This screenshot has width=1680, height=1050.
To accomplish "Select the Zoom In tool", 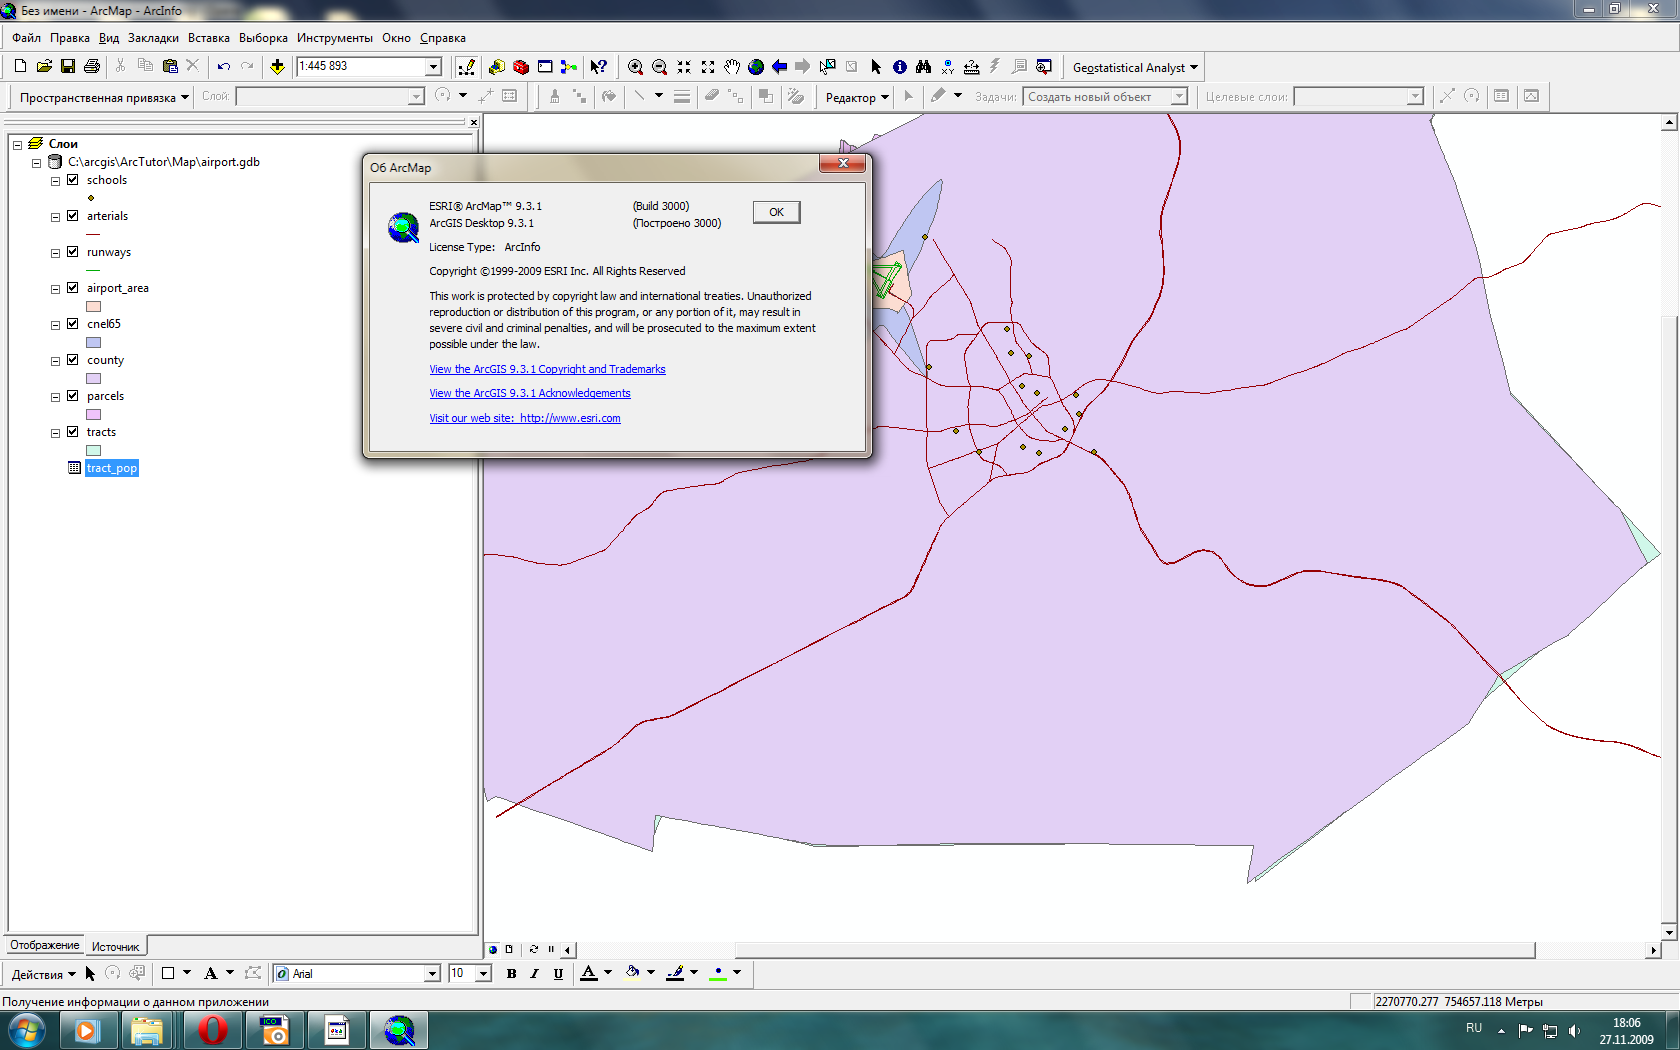I will 635,66.
